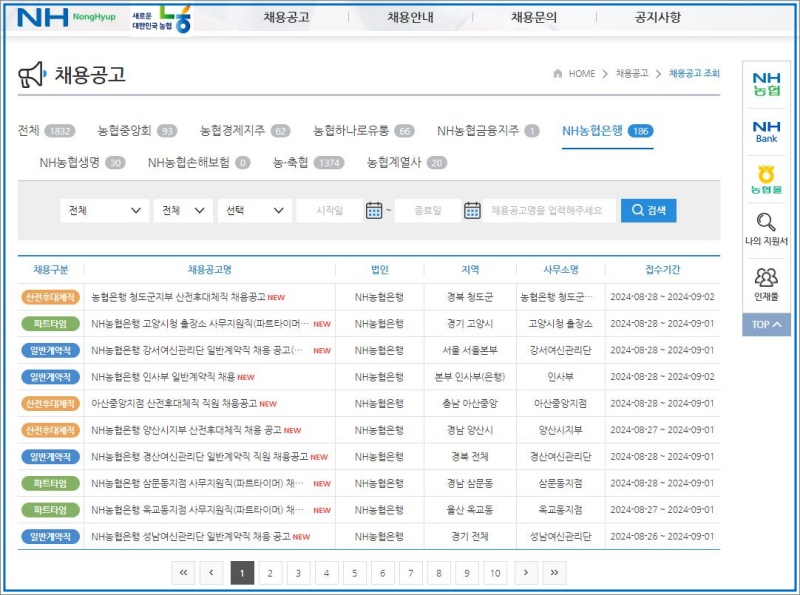Open the 채용문의 top menu
This screenshot has height=595, width=800.
(534, 17)
